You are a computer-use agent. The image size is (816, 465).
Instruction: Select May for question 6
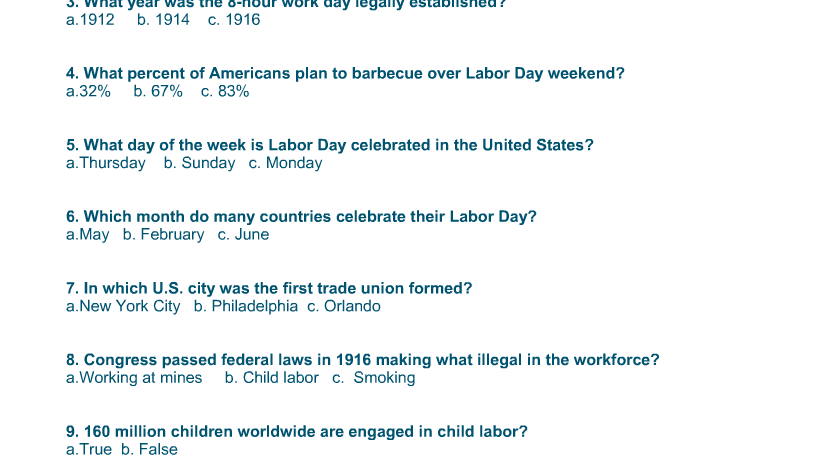point(87,235)
